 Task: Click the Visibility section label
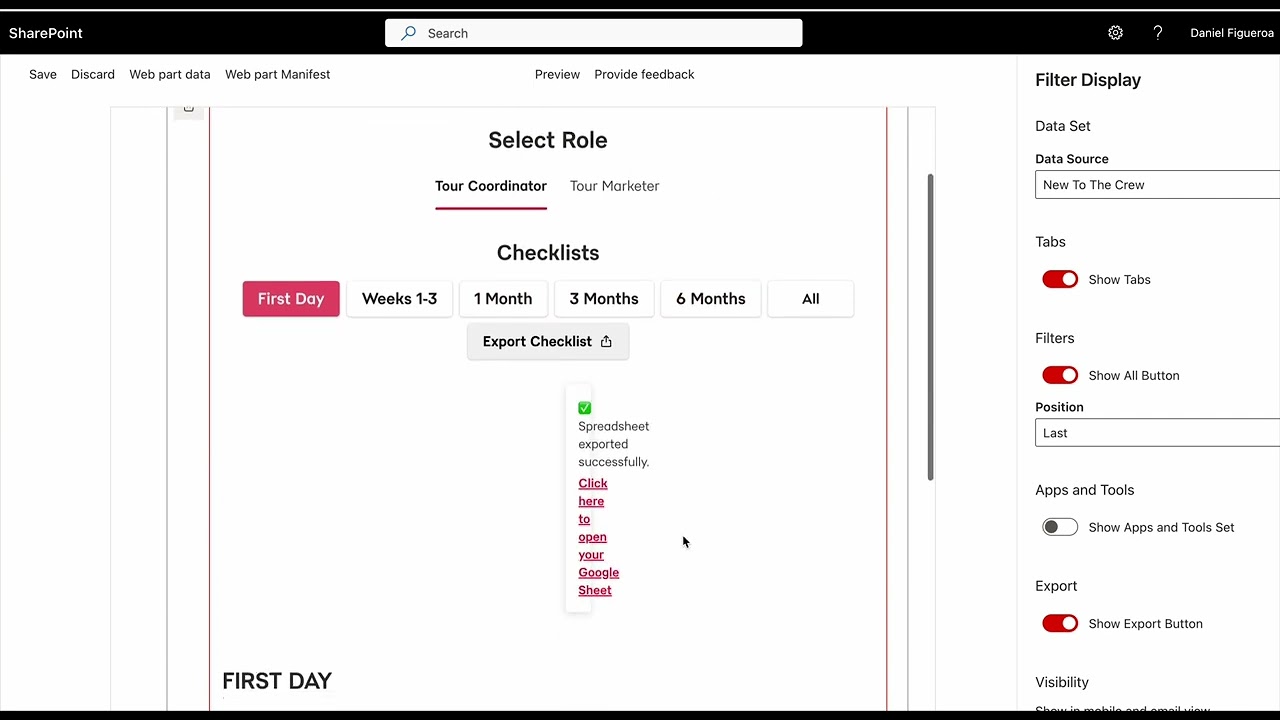(1062, 682)
